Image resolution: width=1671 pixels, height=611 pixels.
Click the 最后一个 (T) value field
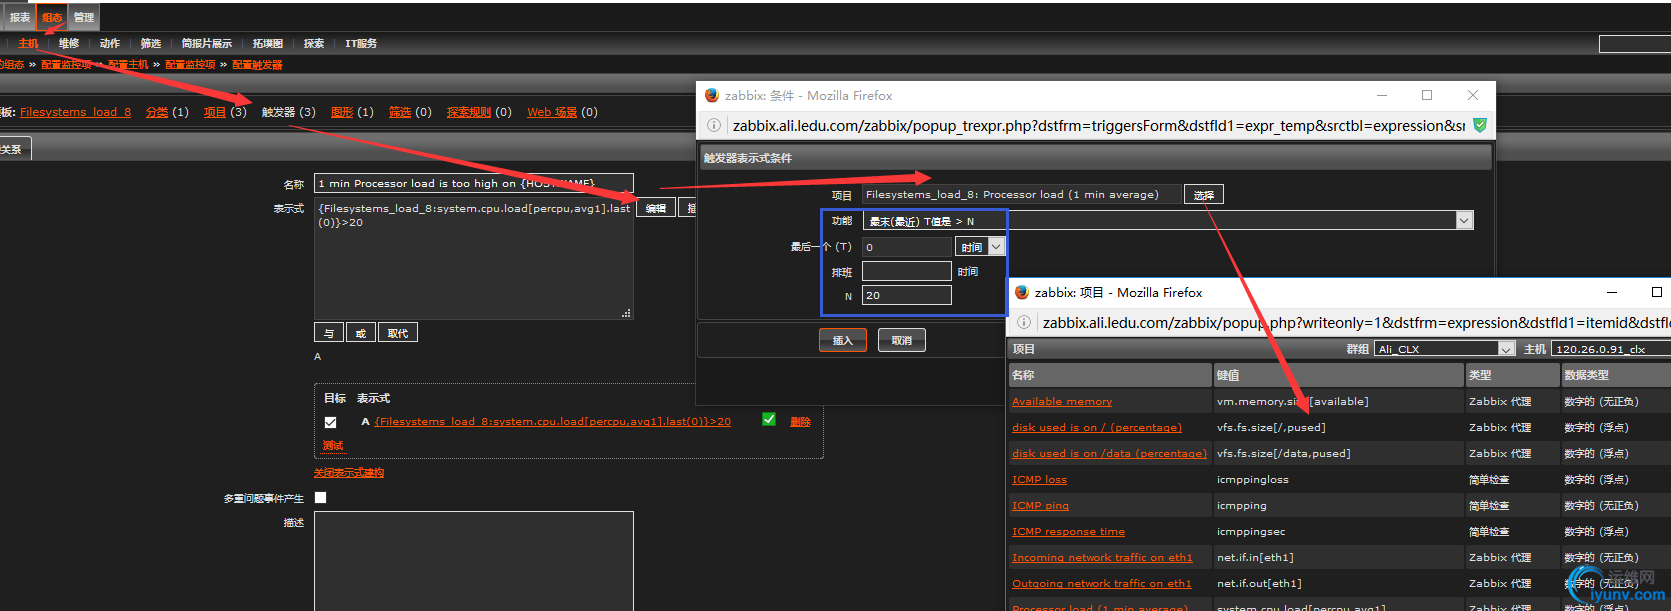pos(907,247)
